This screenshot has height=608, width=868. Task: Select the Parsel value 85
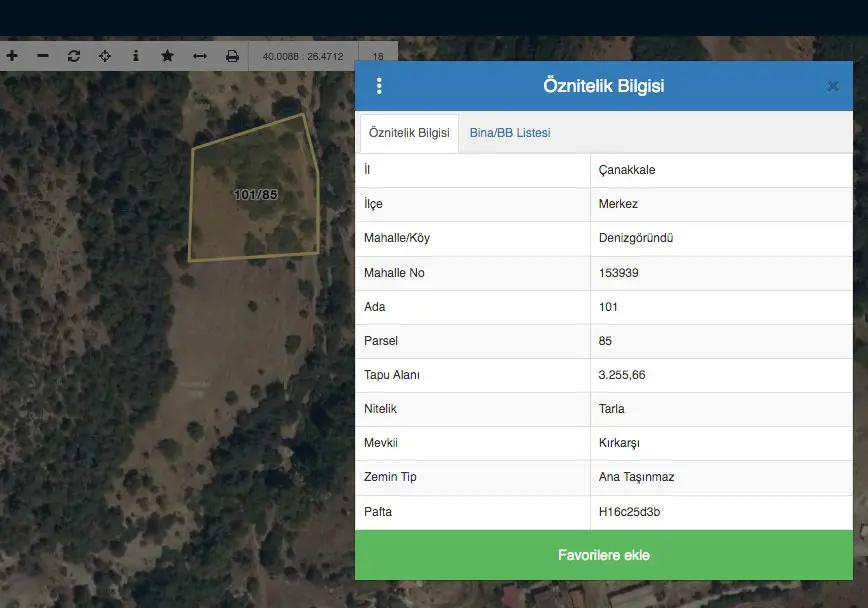click(605, 341)
